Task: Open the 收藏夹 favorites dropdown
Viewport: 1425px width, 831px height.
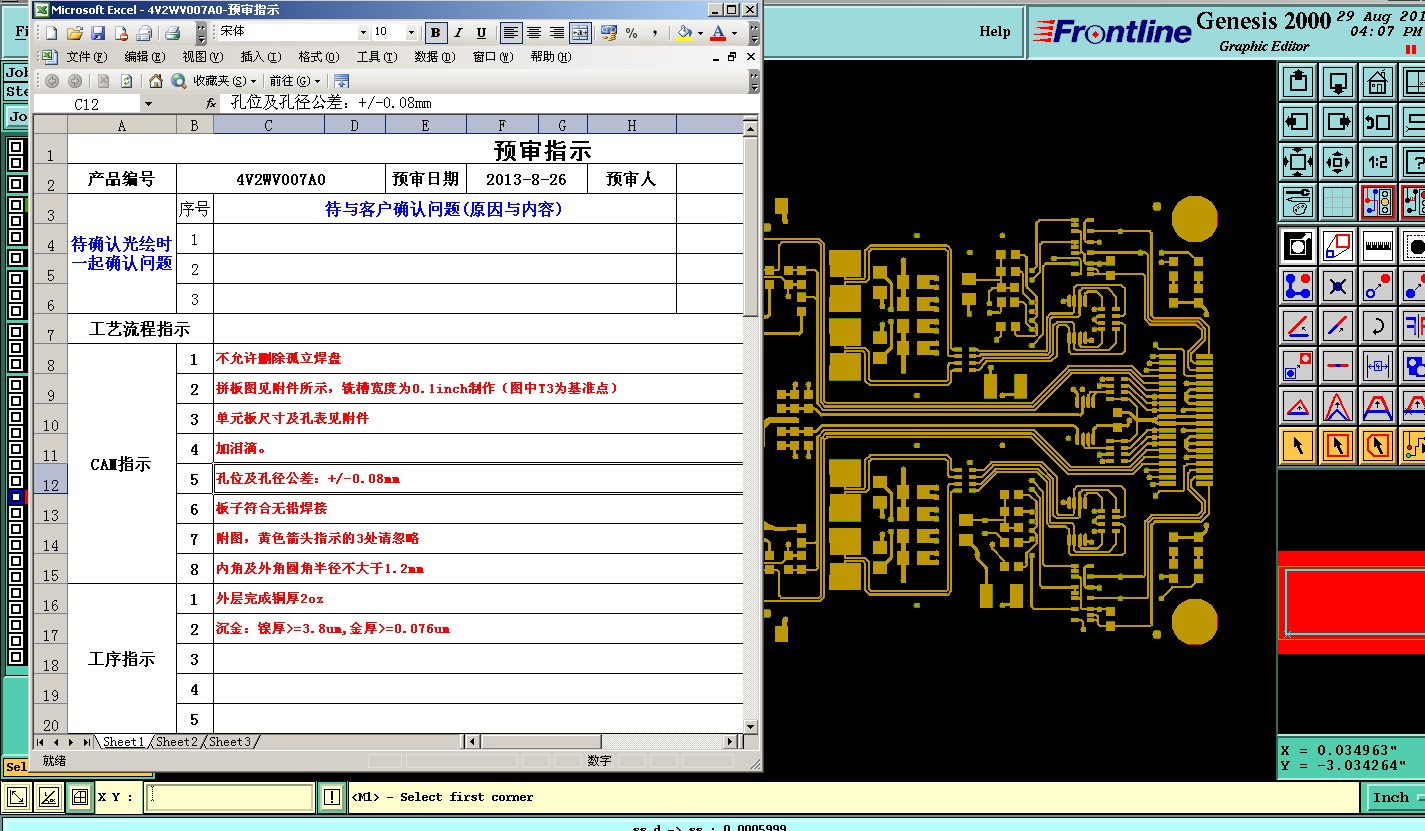Action: [x=225, y=81]
